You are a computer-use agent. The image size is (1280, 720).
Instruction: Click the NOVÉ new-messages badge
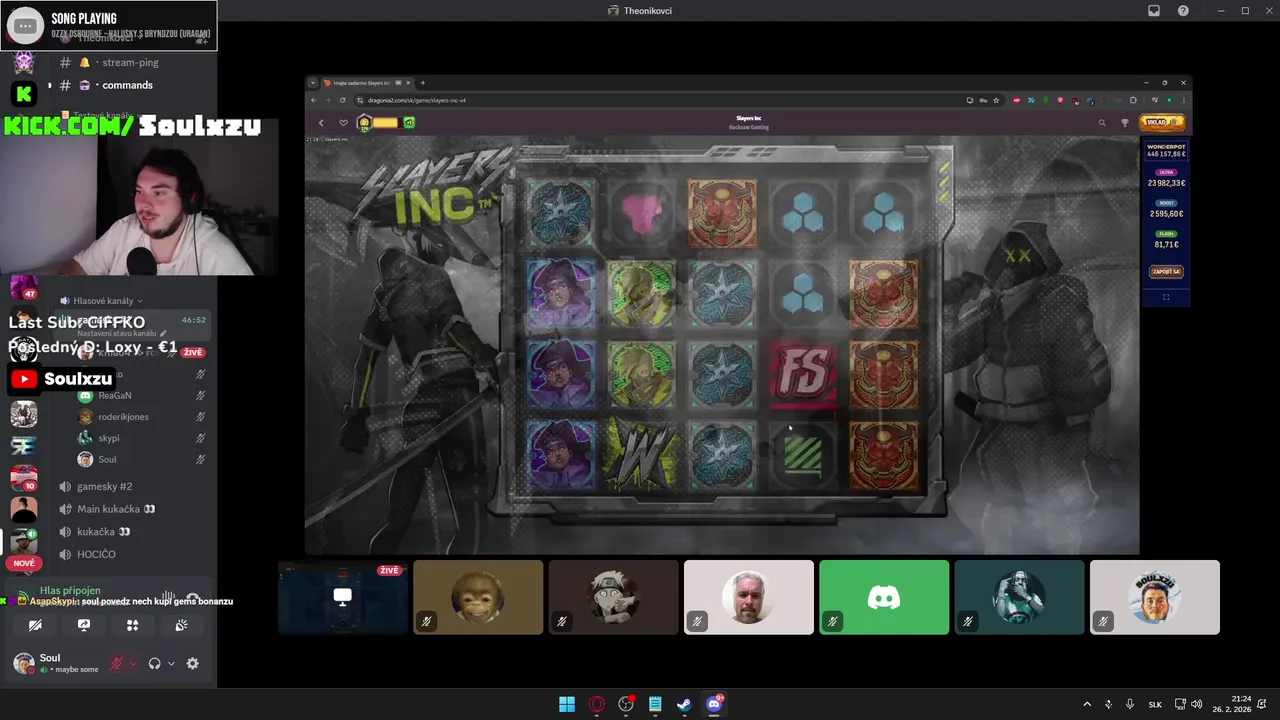tap(24, 563)
